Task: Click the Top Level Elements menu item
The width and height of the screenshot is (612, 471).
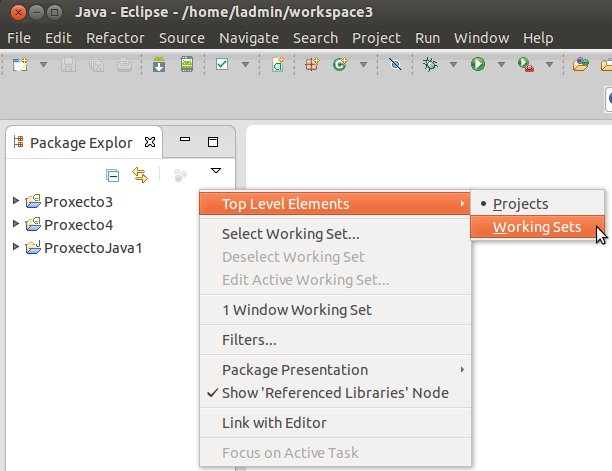Action: [335, 204]
